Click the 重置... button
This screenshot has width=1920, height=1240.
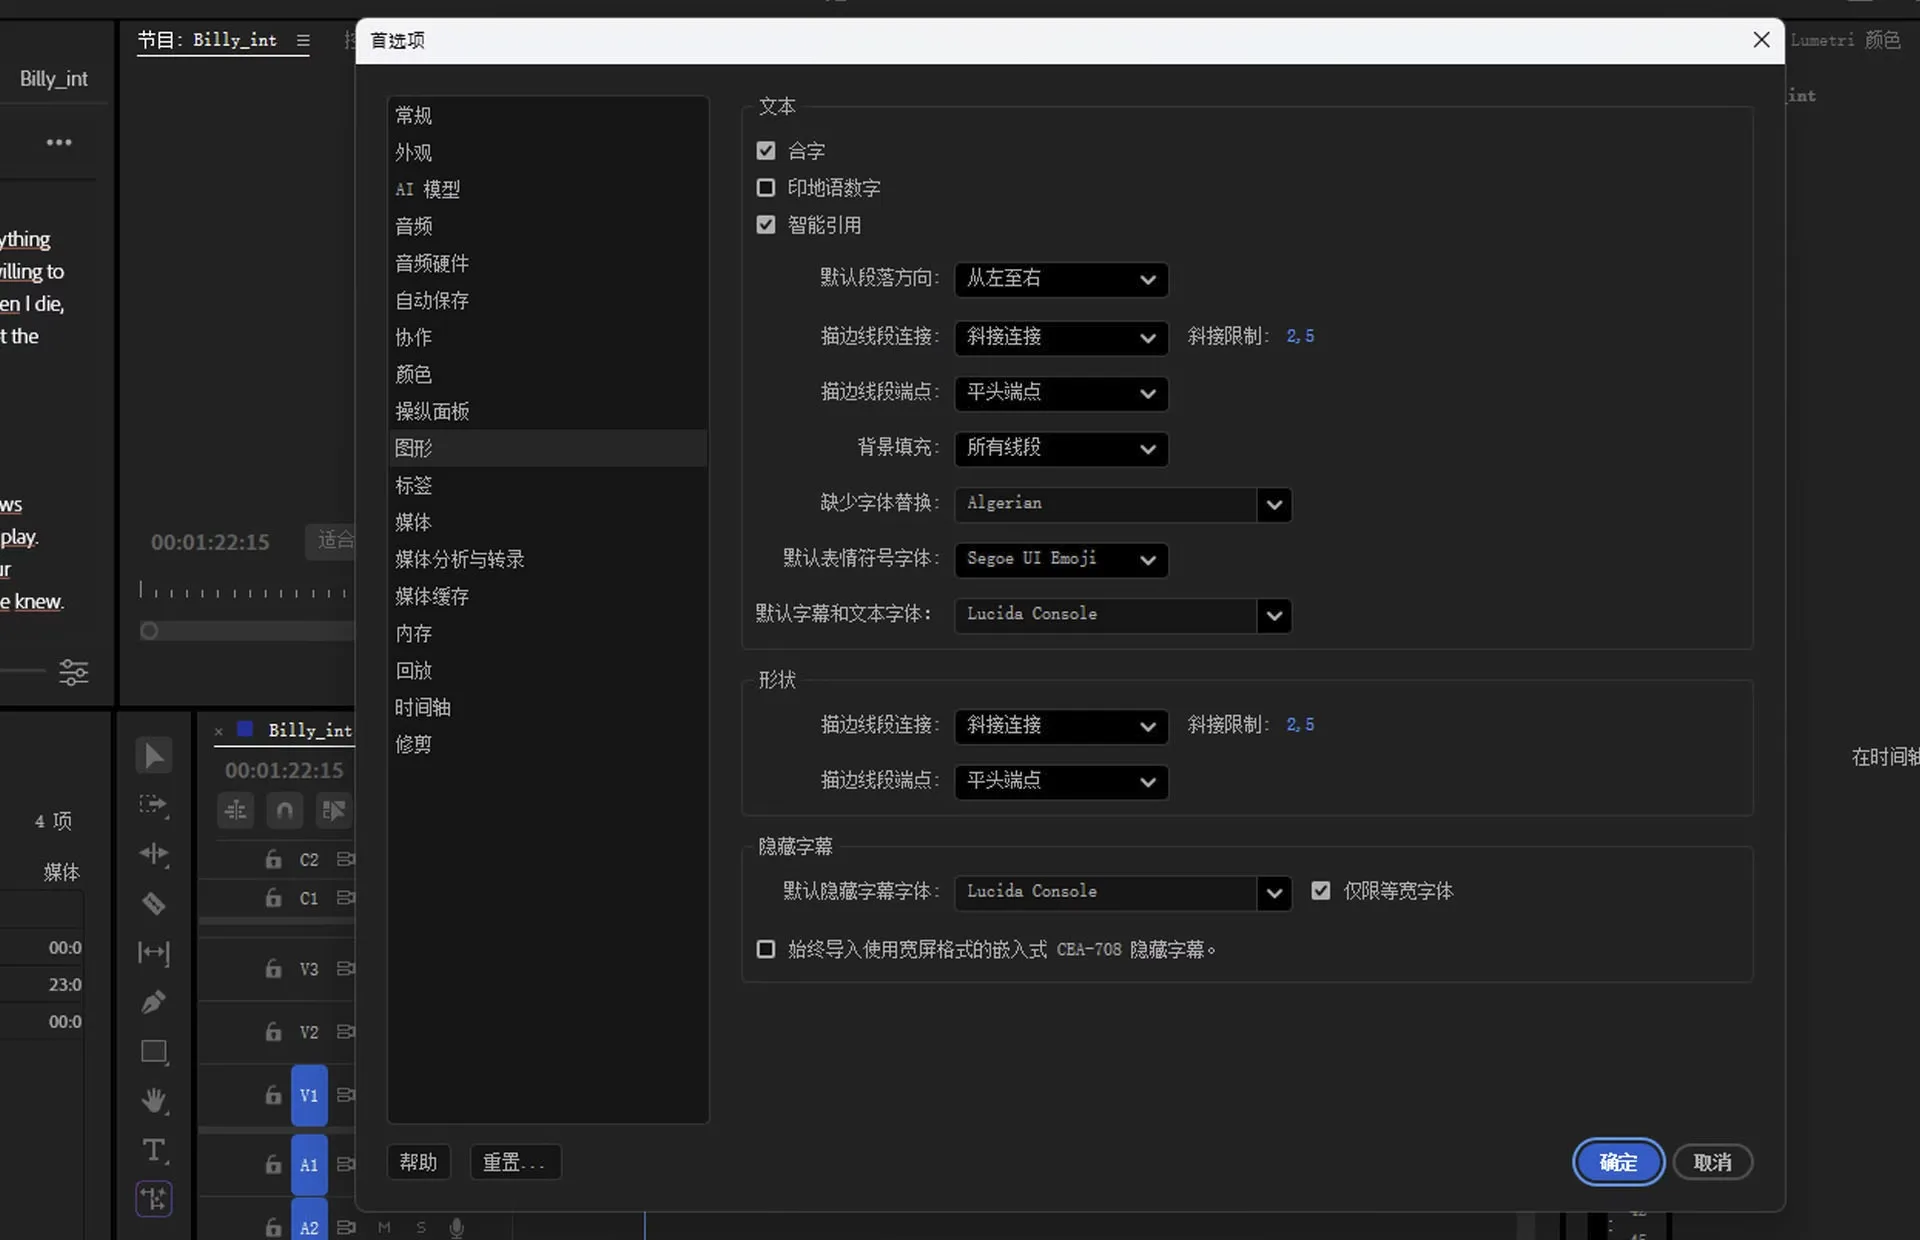click(x=514, y=1162)
